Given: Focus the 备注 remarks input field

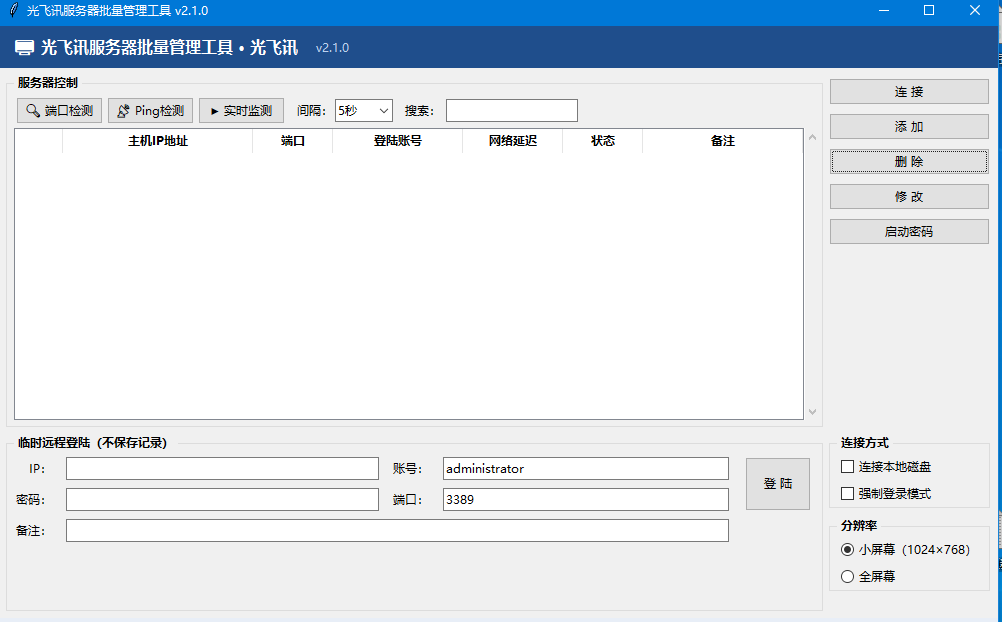Looking at the screenshot, I should click(397, 531).
